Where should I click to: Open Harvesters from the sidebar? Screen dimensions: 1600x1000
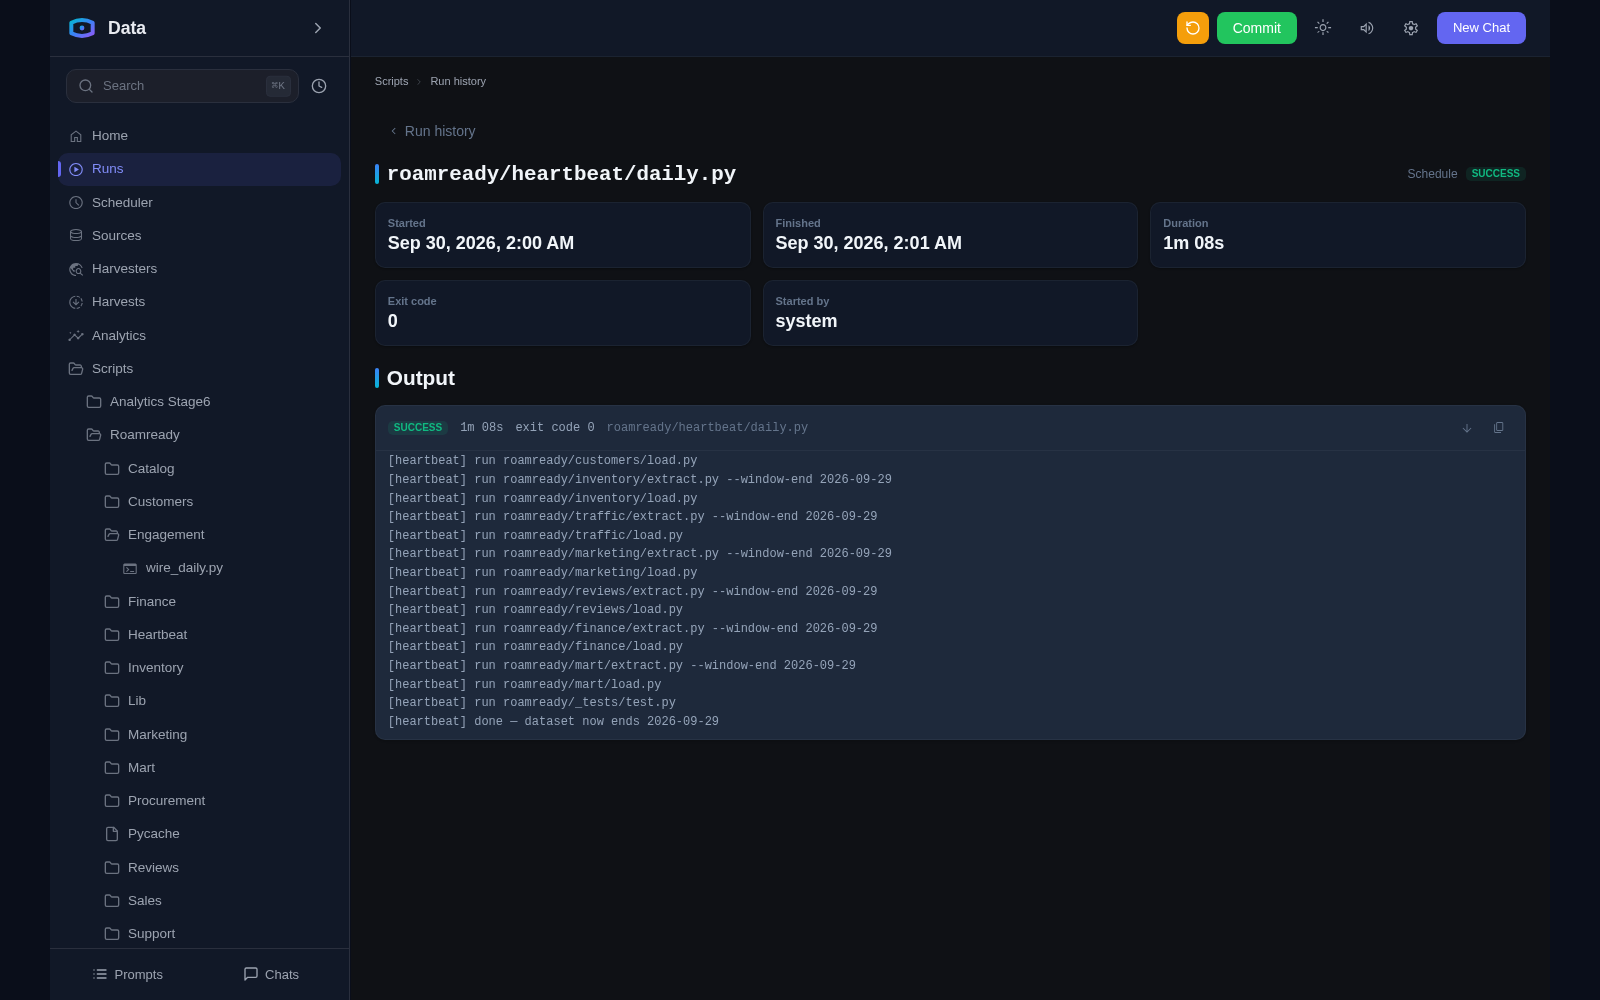tap(199, 269)
